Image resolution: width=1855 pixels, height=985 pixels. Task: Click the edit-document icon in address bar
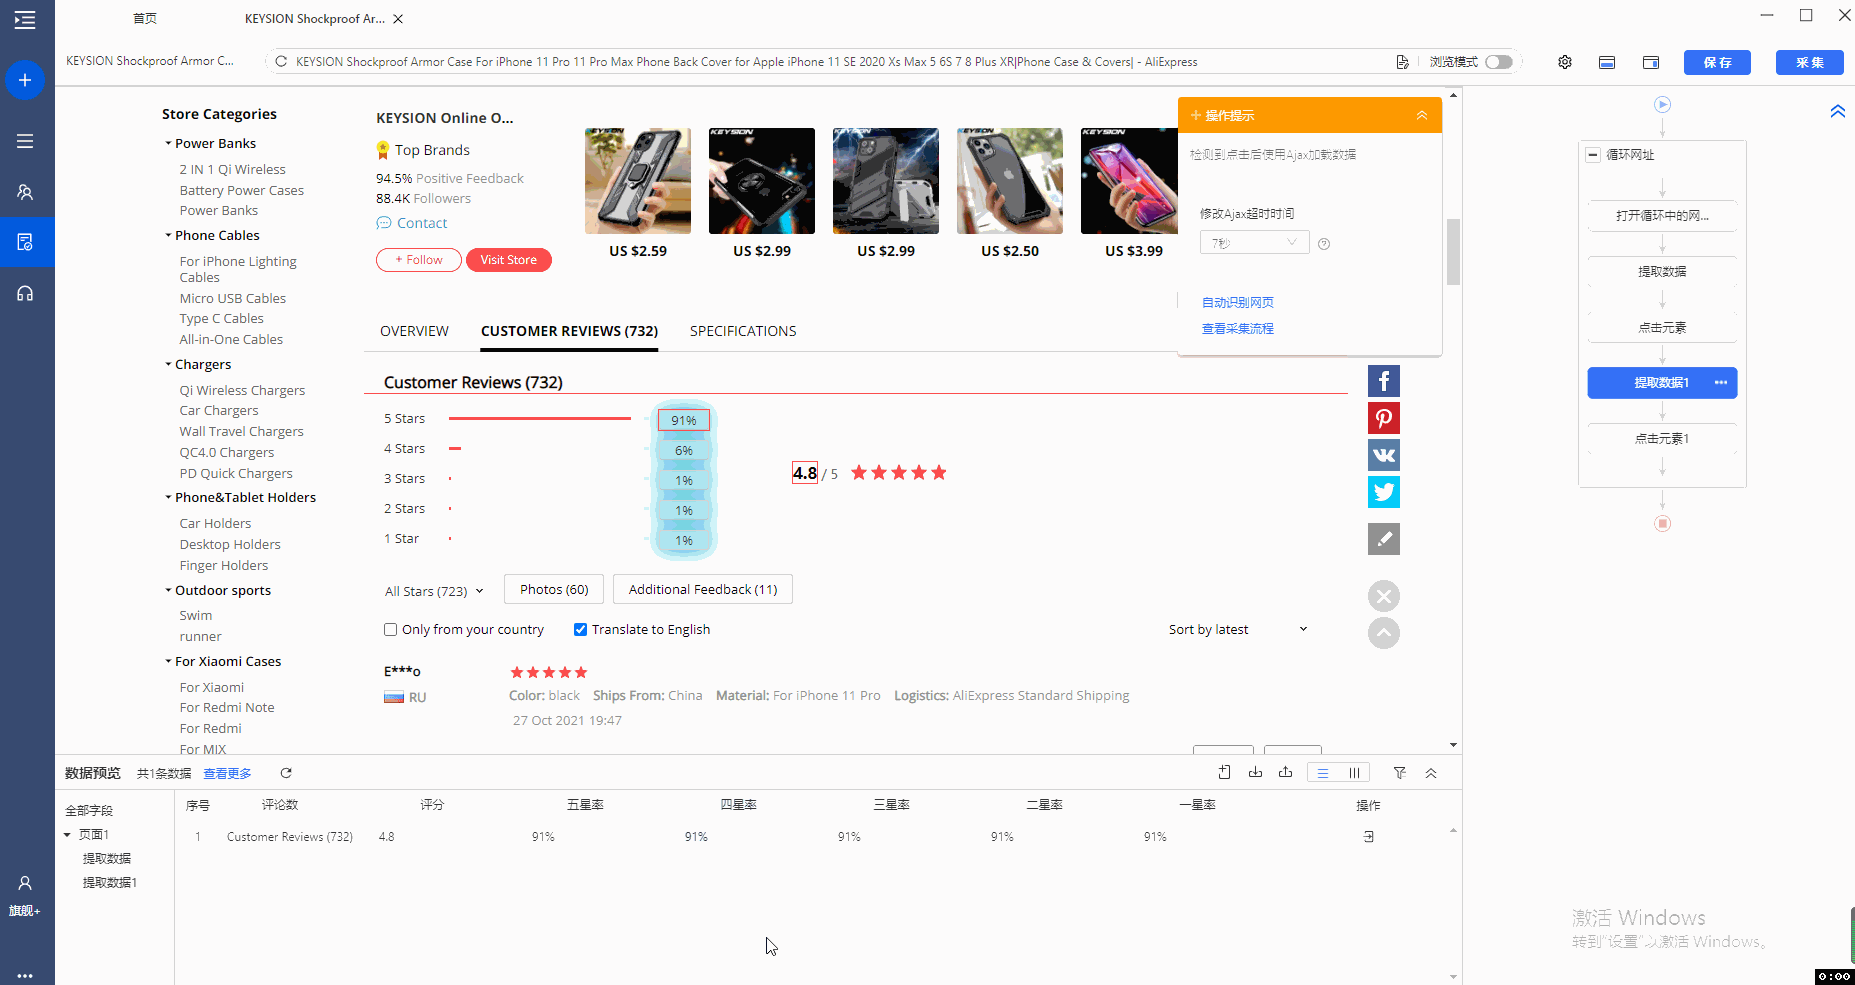point(1402,62)
